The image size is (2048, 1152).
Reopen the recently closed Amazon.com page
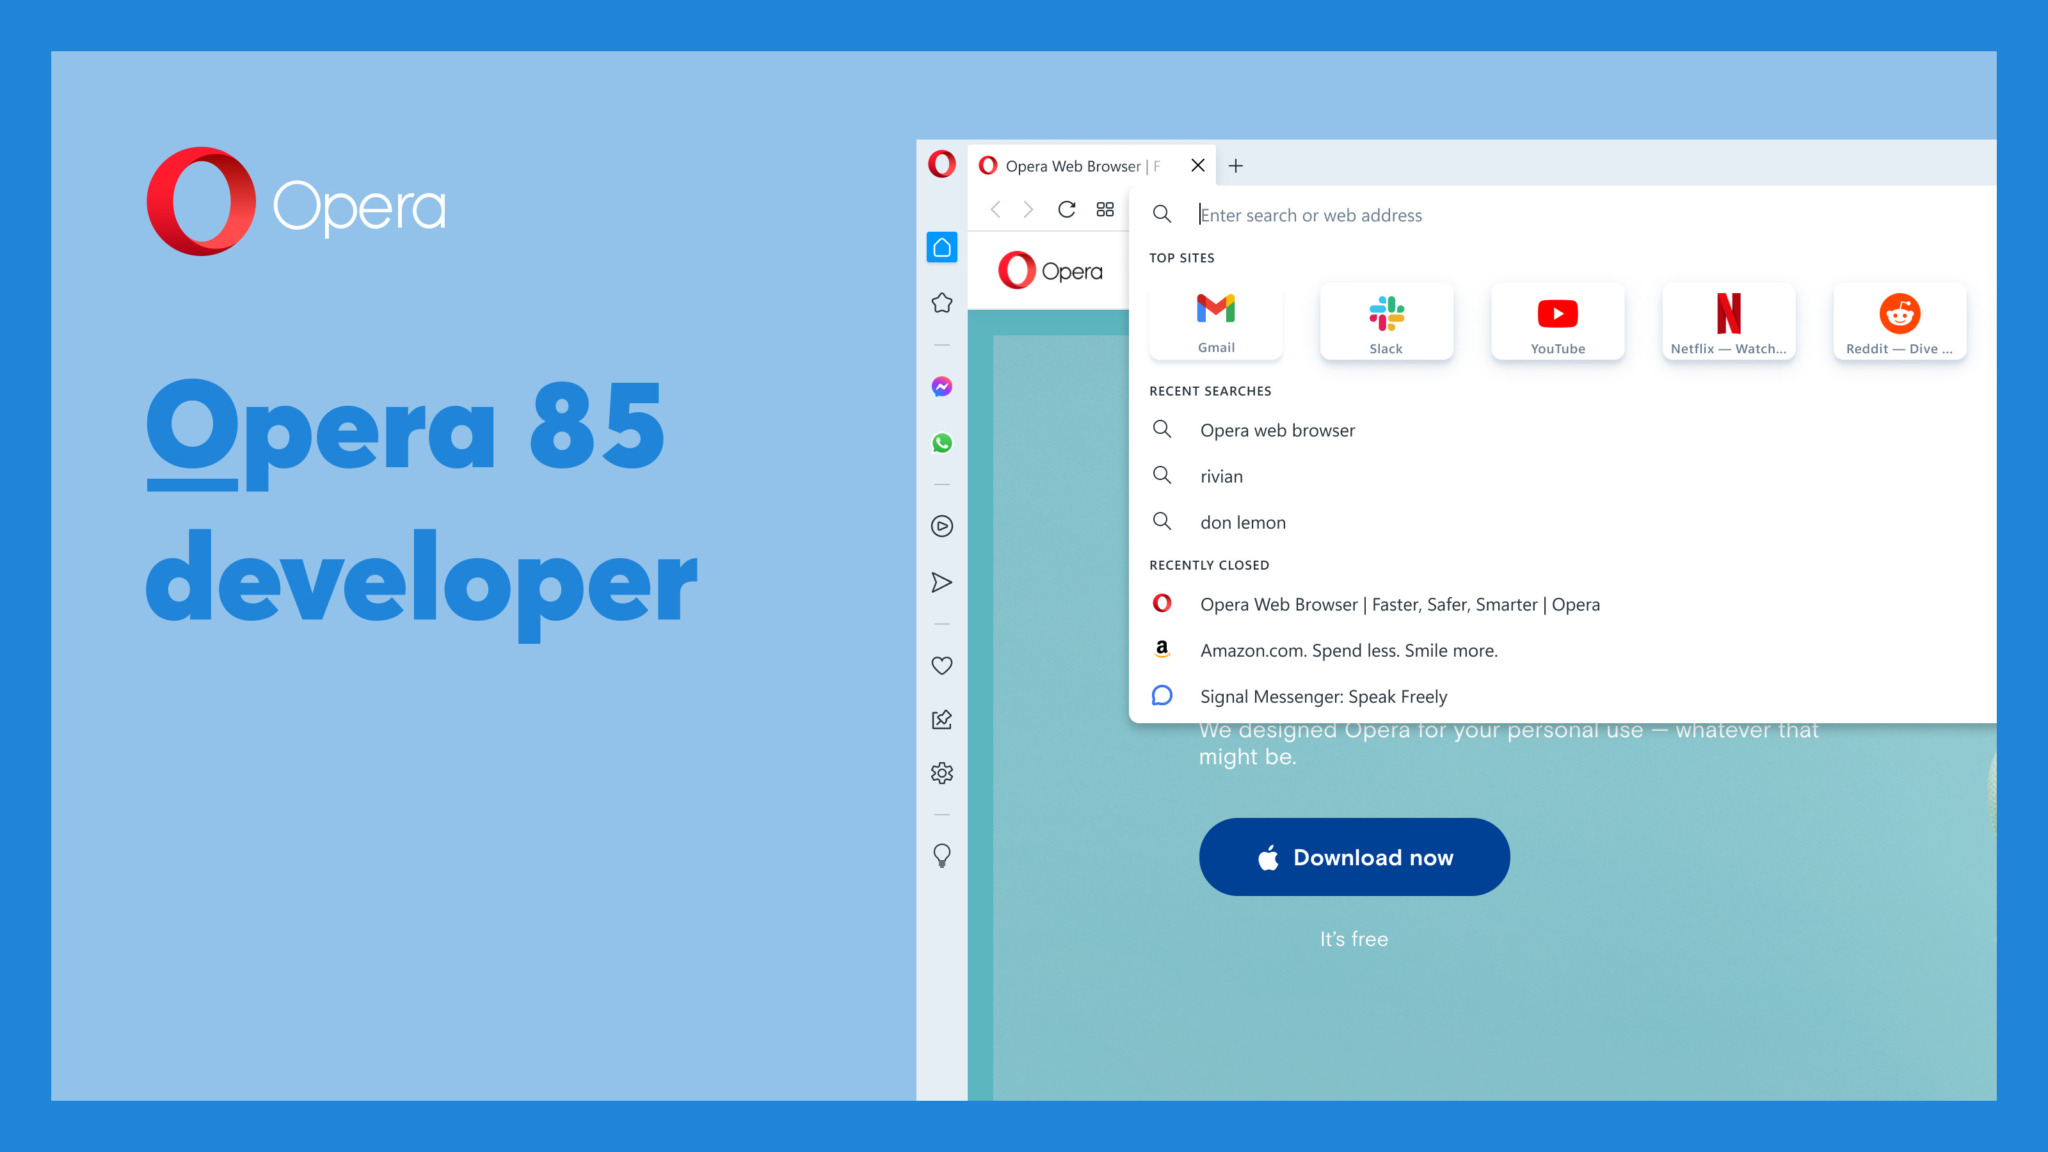pos(1349,650)
